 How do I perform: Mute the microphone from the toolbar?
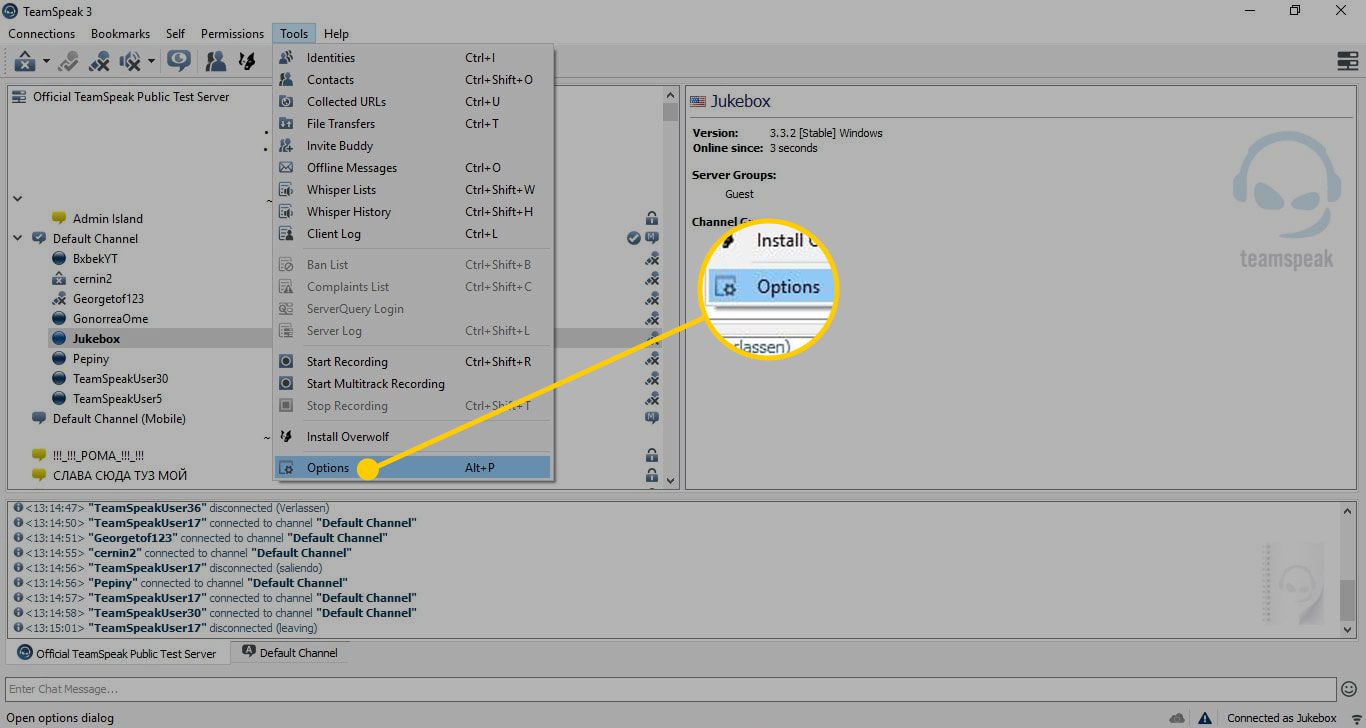click(x=99, y=62)
